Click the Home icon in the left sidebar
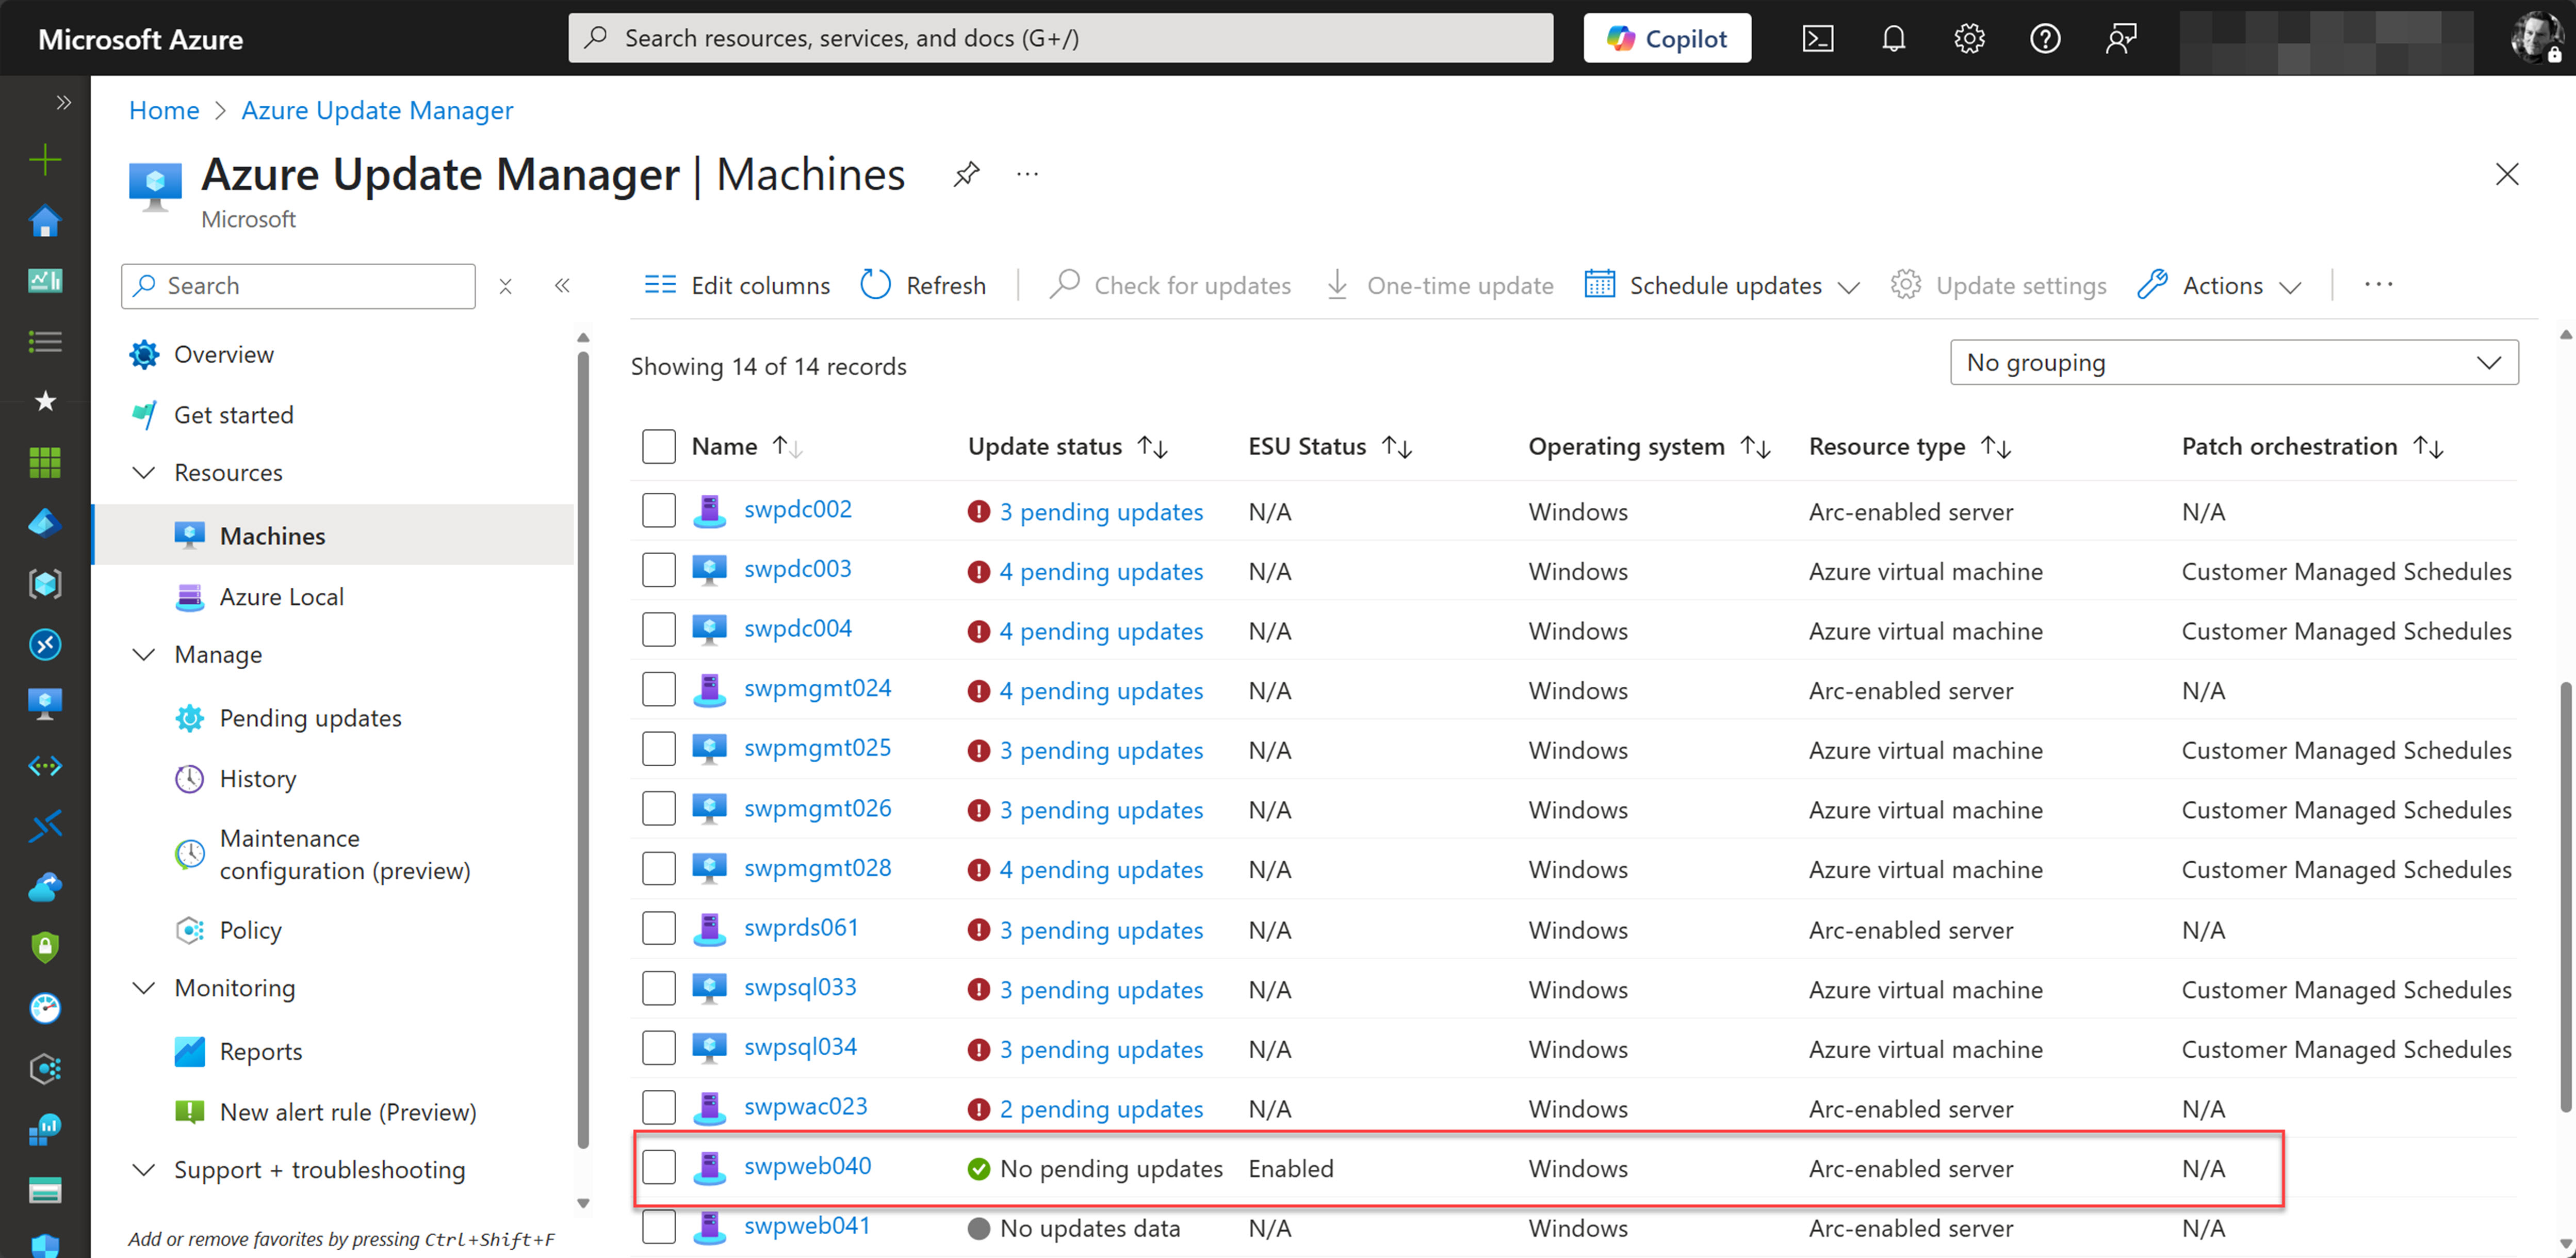Screen dimensions: 2576x1258 [x=44, y=221]
